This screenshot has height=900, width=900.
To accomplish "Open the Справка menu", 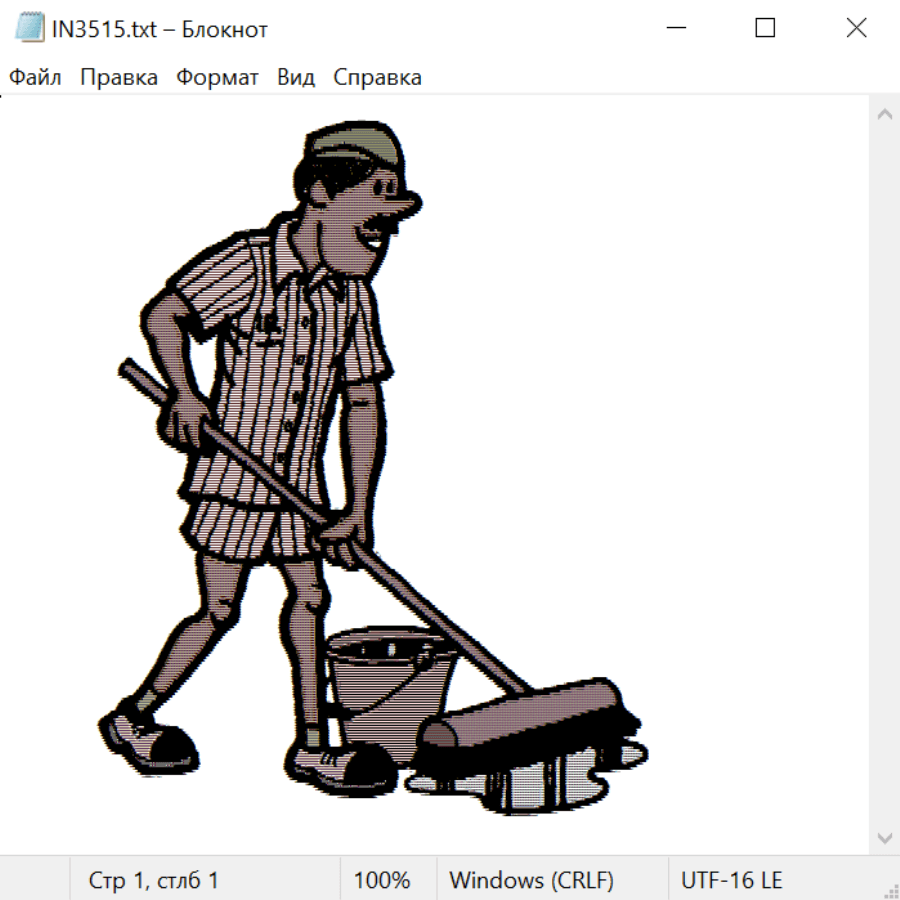I will click(377, 78).
